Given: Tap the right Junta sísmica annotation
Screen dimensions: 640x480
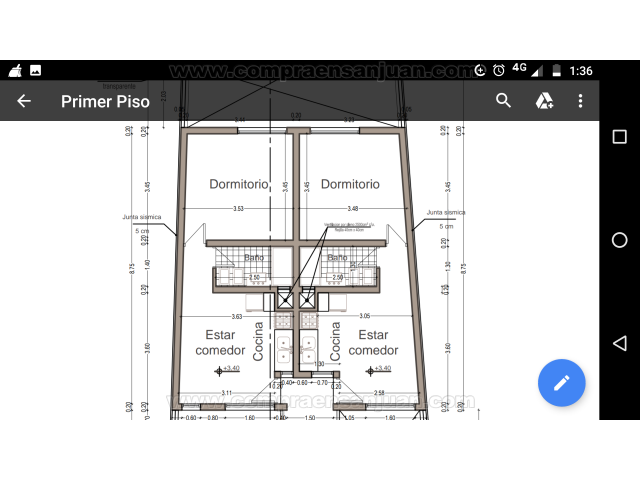Looking at the screenshot, I should (x=445, y=213).
